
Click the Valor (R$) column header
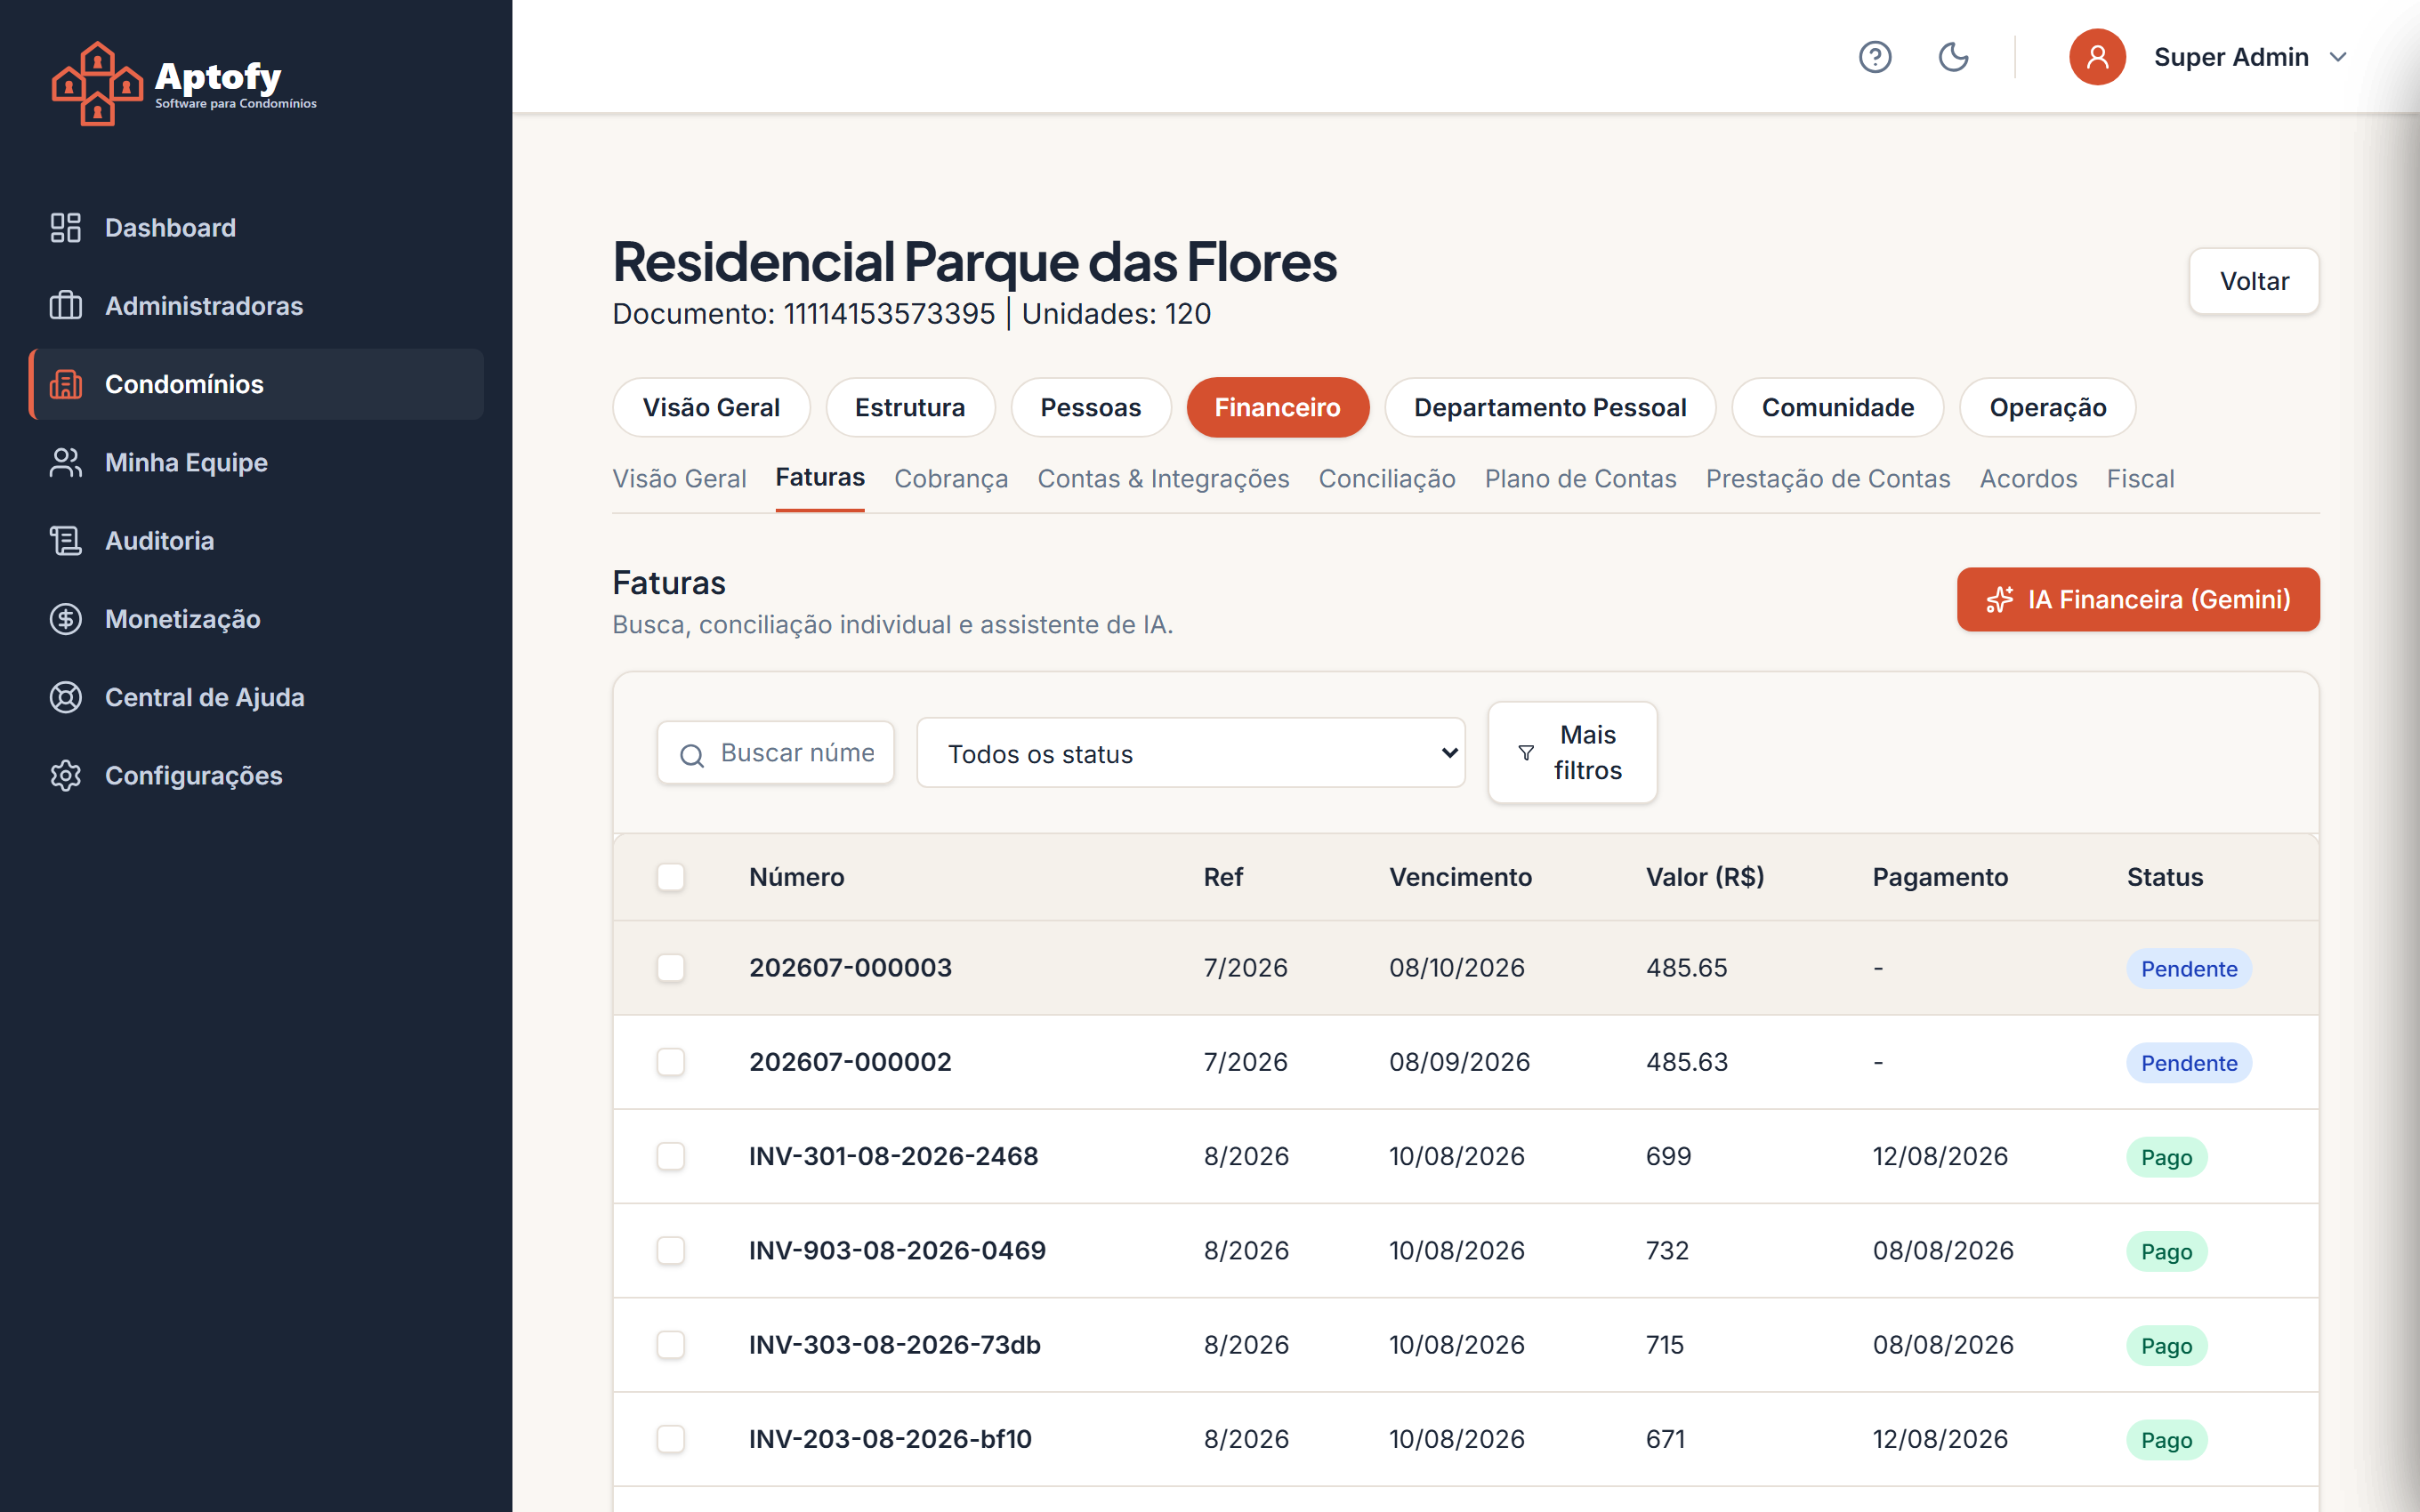pyautogui.click(x=1705, y=877)
